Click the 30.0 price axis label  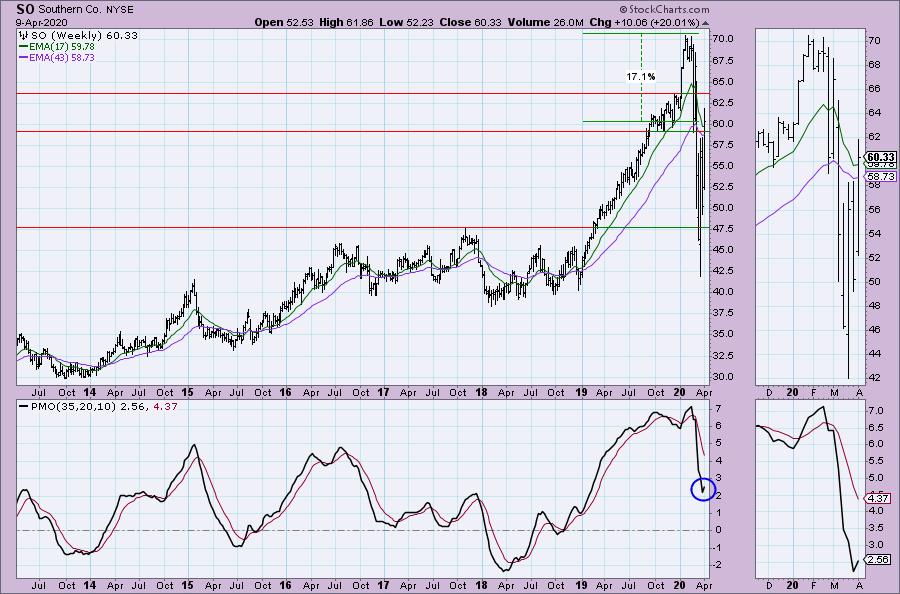[x=722, y=376]
